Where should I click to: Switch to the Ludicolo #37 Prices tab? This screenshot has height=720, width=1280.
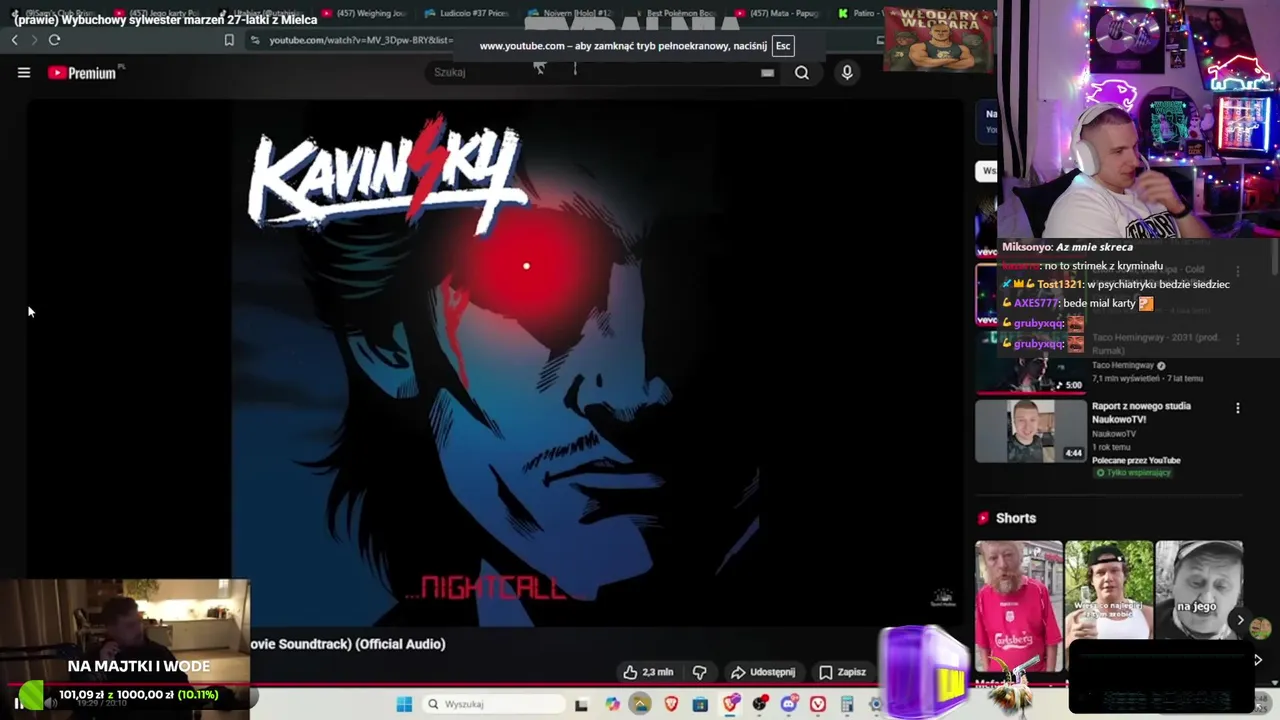pyautogui.click(x=465, y=13)
